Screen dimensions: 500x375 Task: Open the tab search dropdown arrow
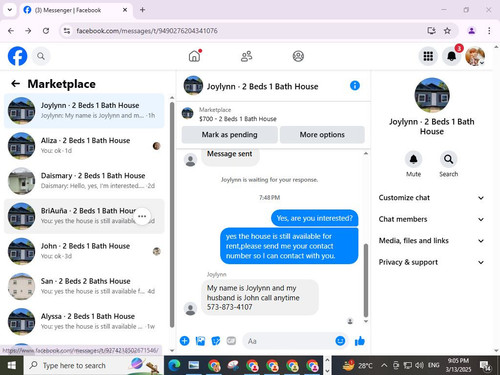[x=10, y=10]
